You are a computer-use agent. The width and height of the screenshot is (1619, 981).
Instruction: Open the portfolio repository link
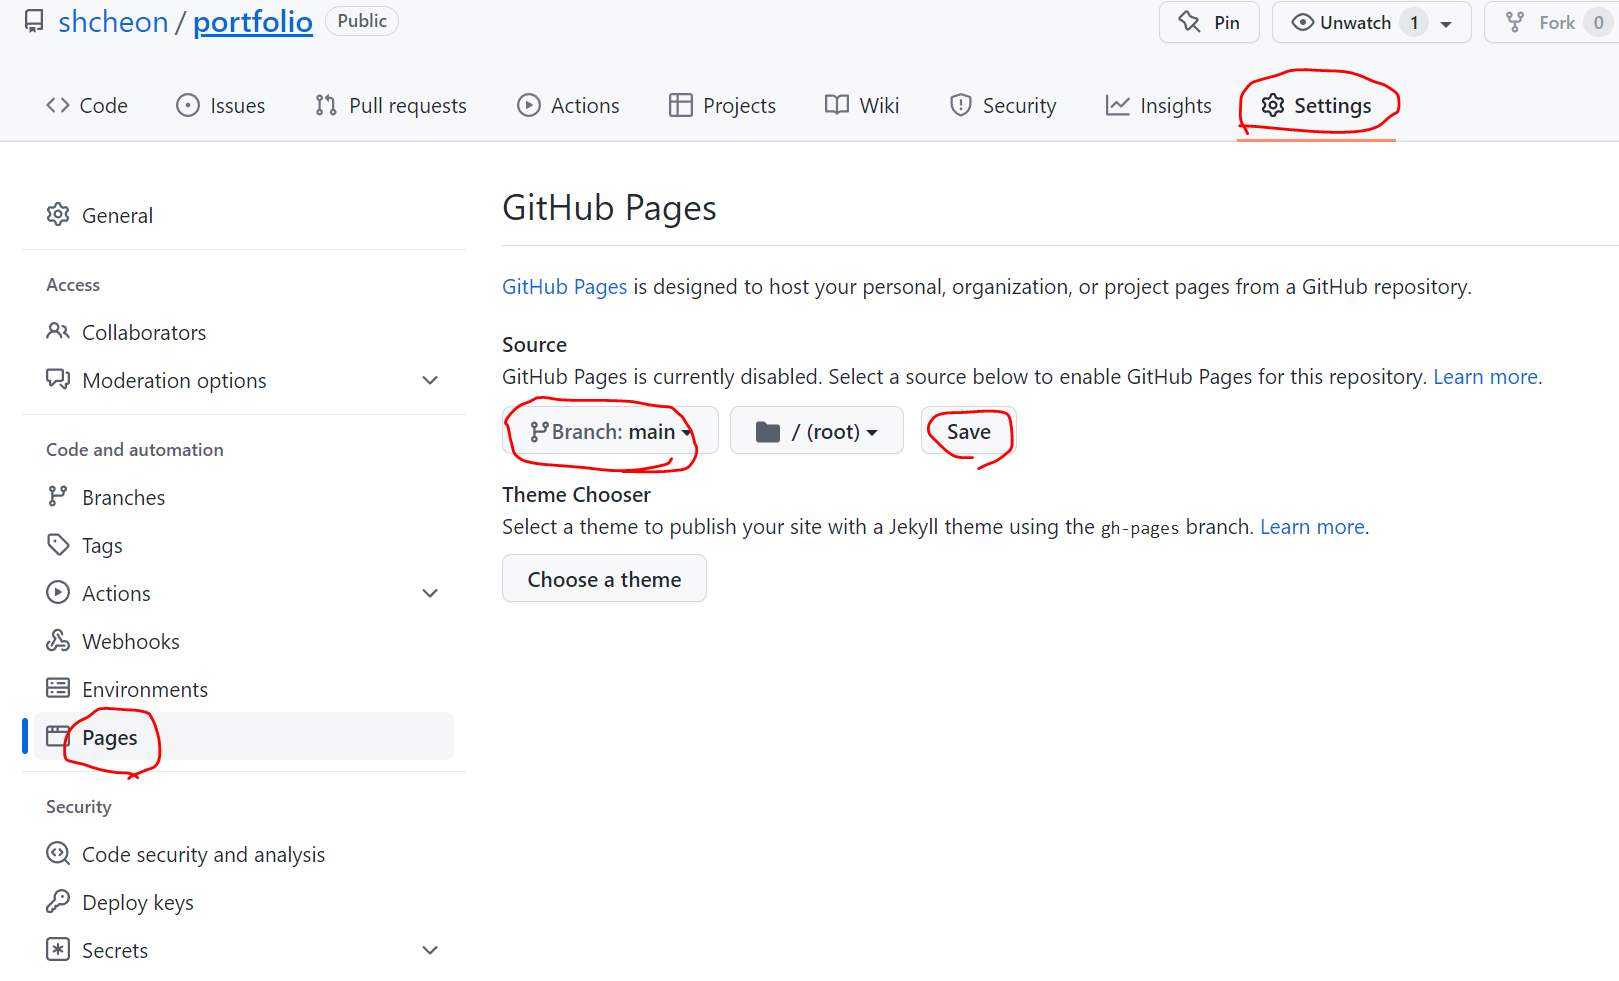(x=253, y=21)
